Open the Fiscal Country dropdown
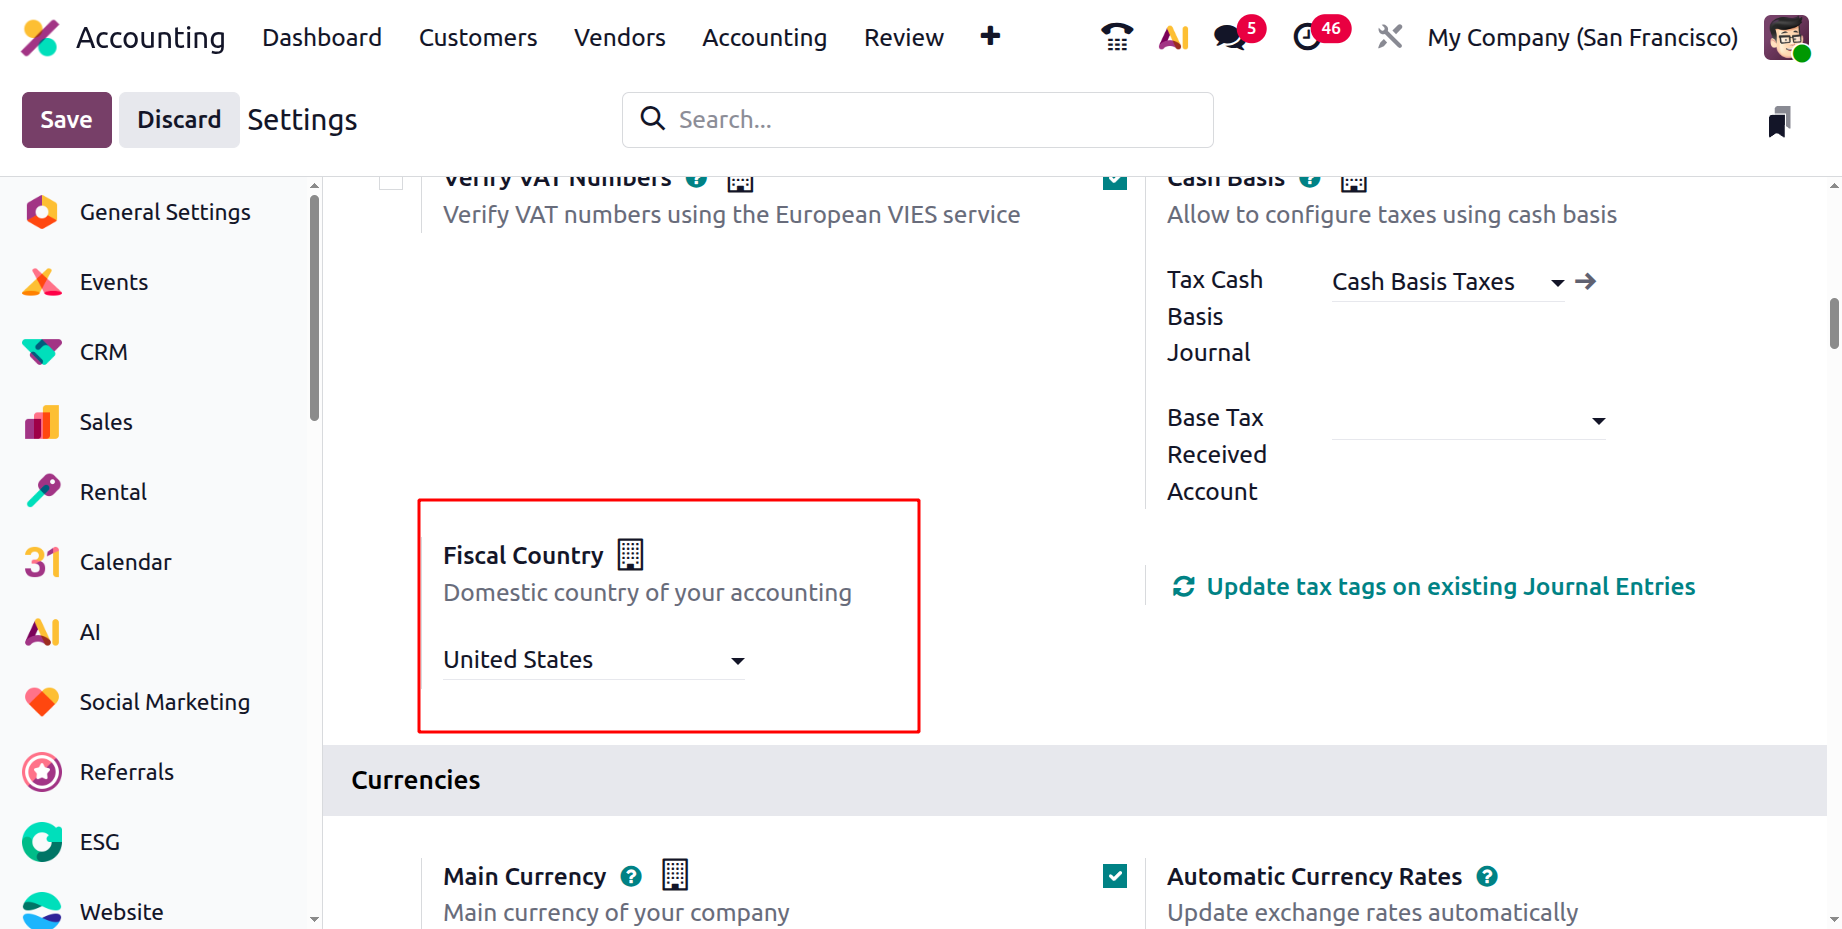This screenshot has width=1842, height=929. pos(594,660)
